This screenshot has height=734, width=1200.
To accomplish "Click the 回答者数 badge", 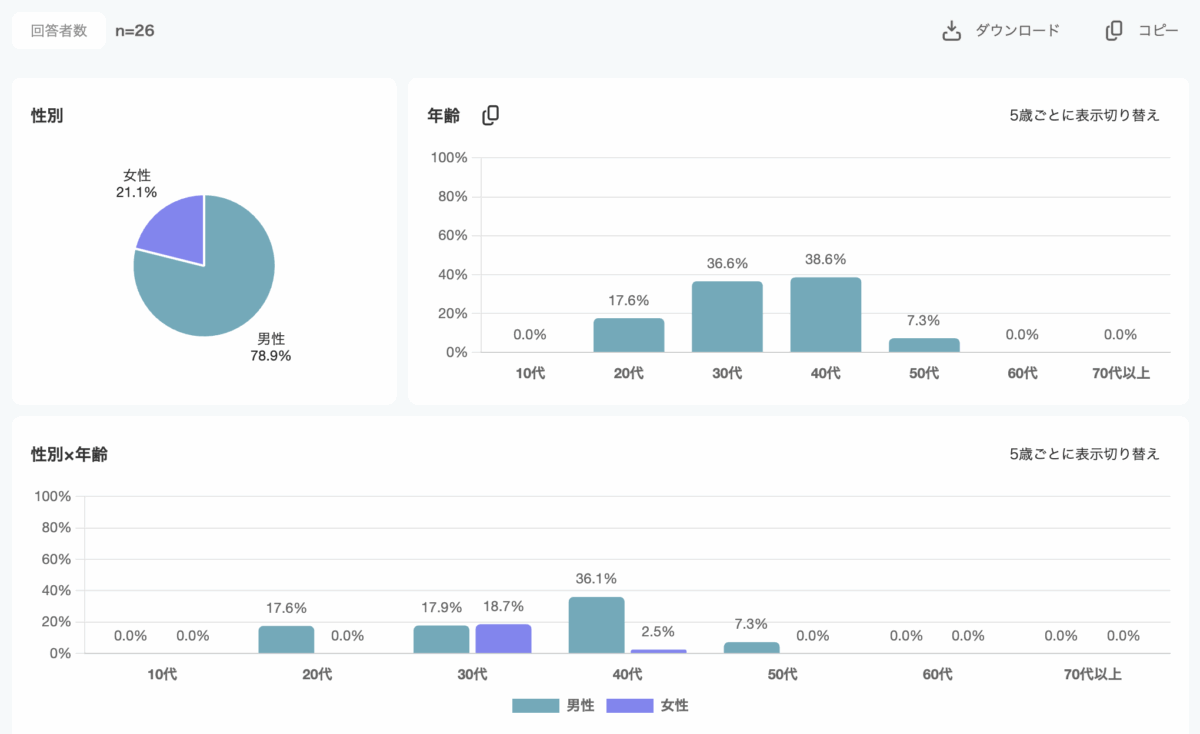I will pyautogui.click(x=59, y=31).
